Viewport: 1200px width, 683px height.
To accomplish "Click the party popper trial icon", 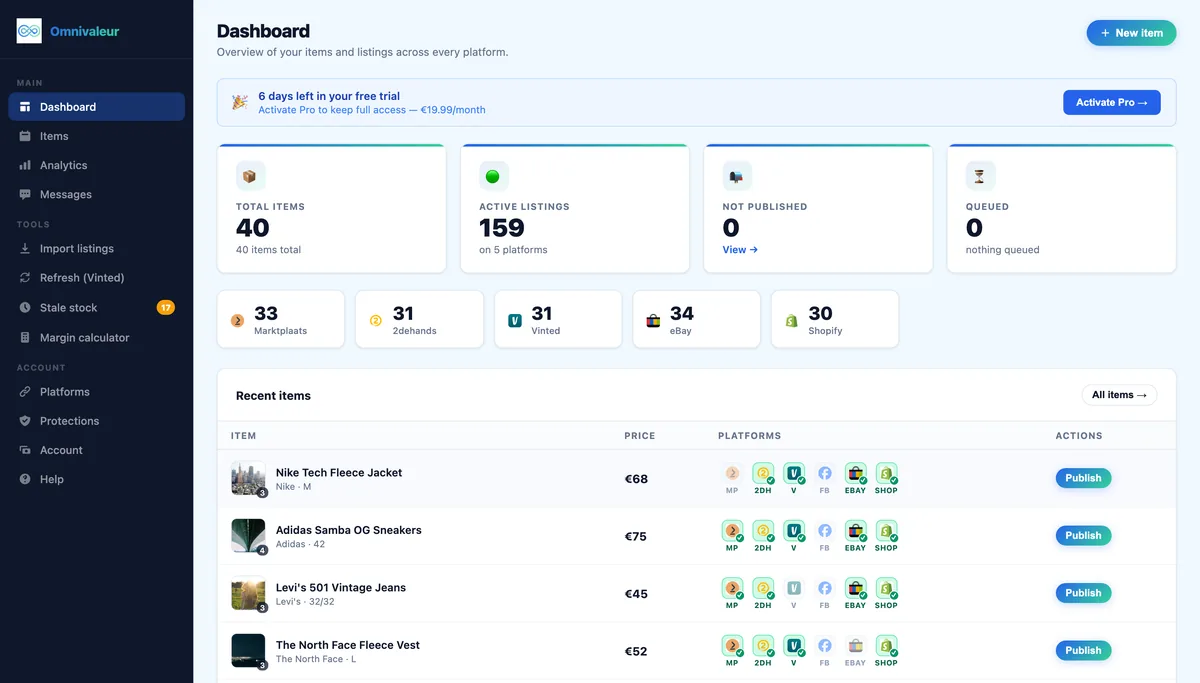I will [x=240, y=102].
